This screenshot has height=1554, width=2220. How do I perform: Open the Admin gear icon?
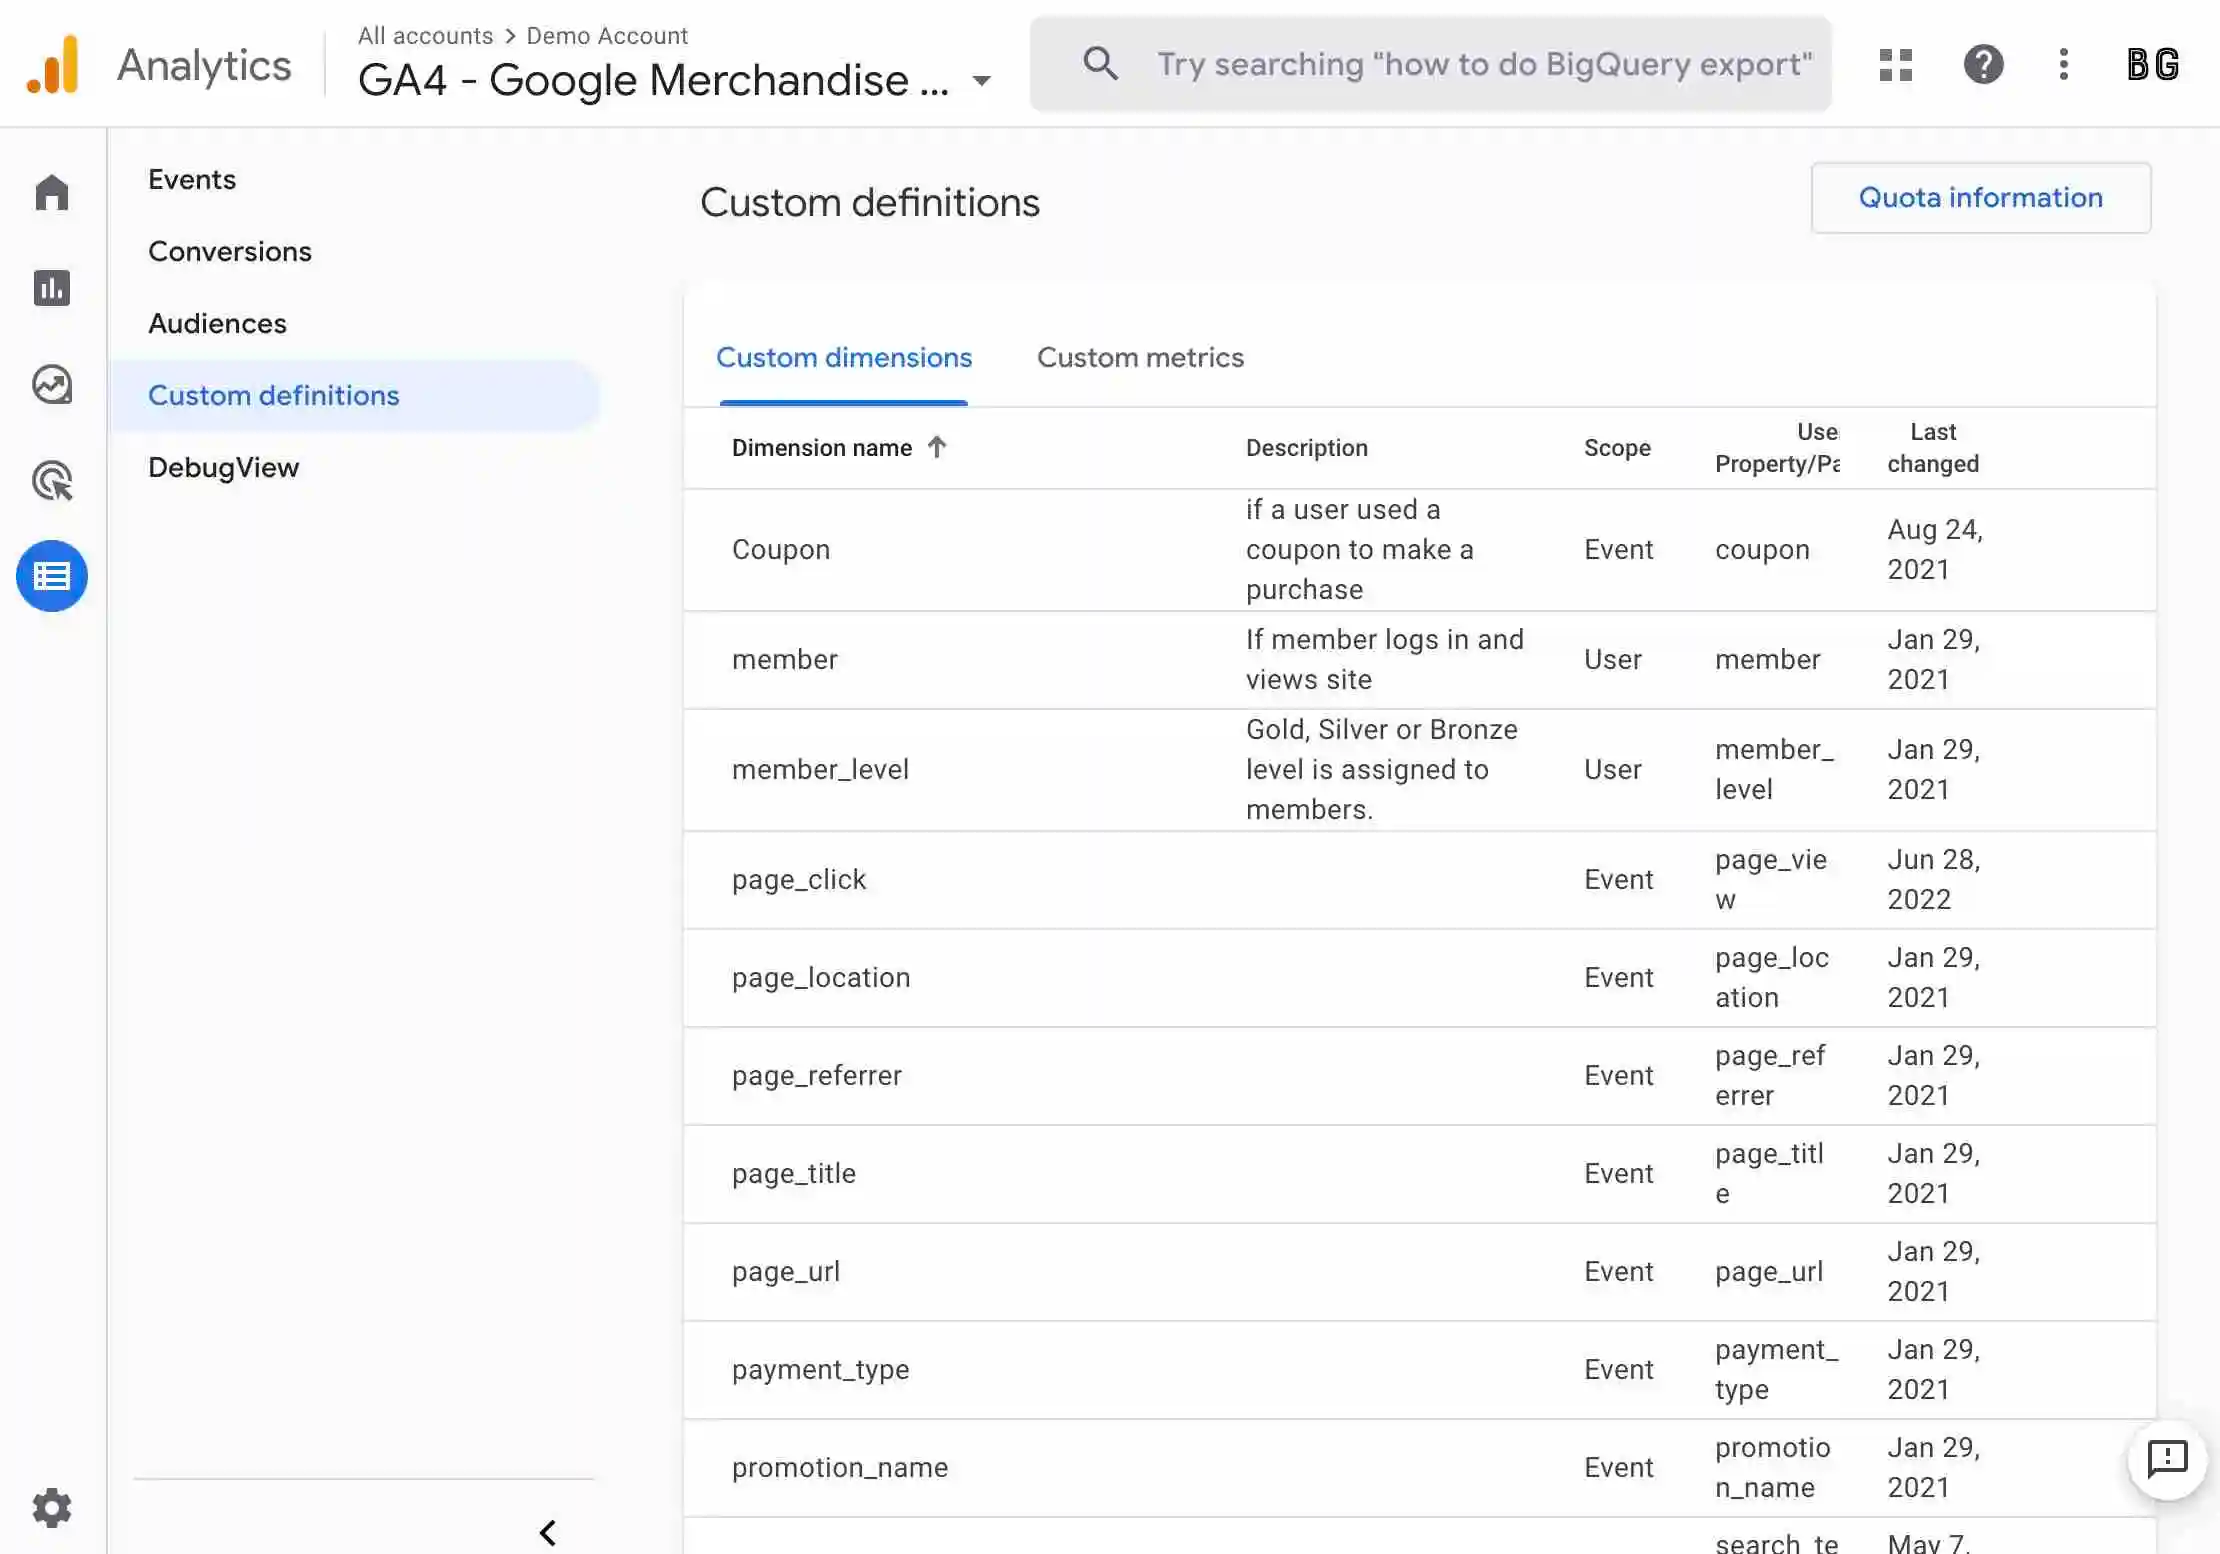[x=52, y=1507]
